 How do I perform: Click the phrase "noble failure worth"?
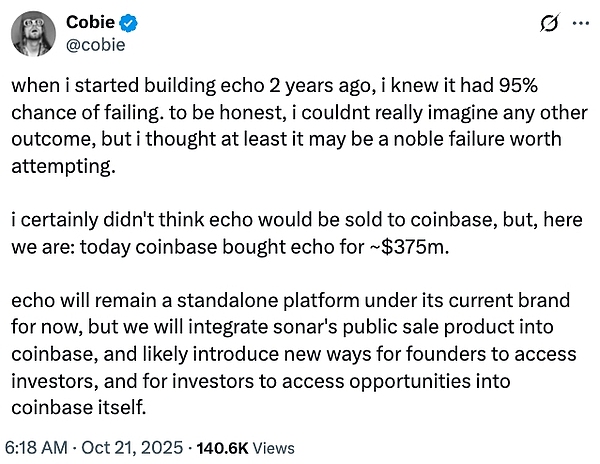(448, 139)
